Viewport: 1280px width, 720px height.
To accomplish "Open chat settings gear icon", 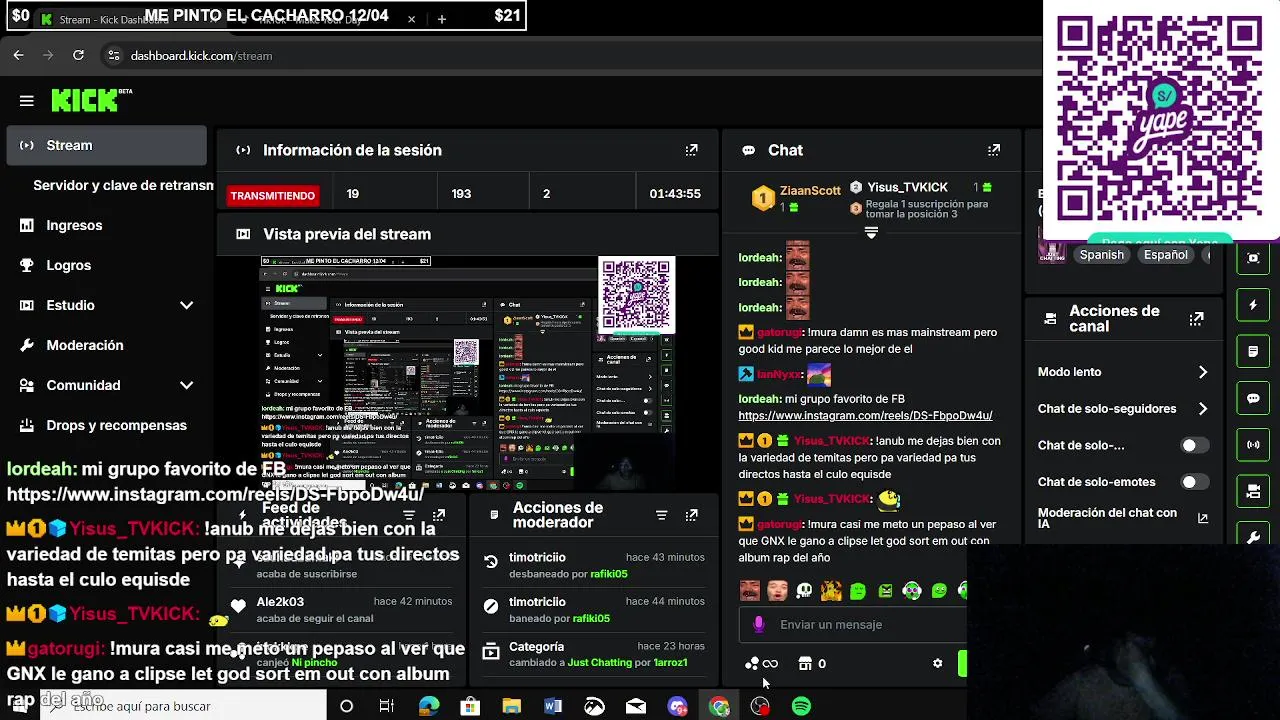I will 937,663.
